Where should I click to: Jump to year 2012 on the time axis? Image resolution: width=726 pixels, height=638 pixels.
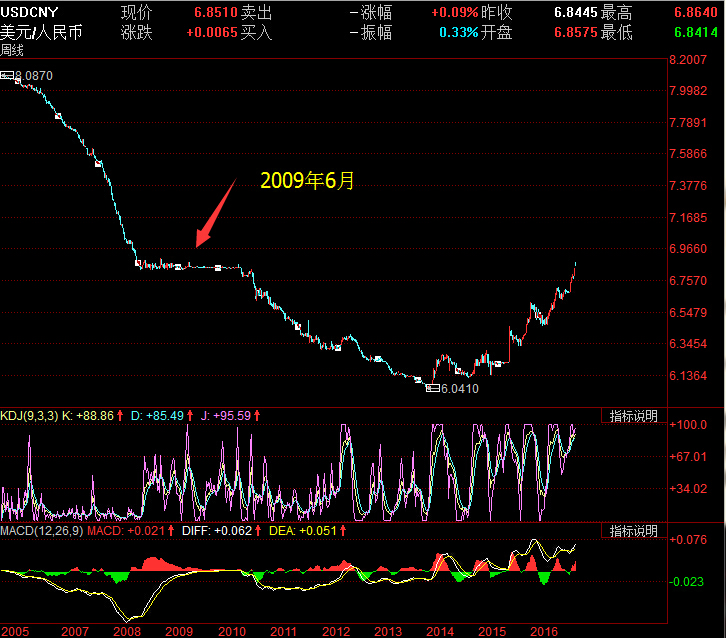pyautogui.click(x=336, y=631)
